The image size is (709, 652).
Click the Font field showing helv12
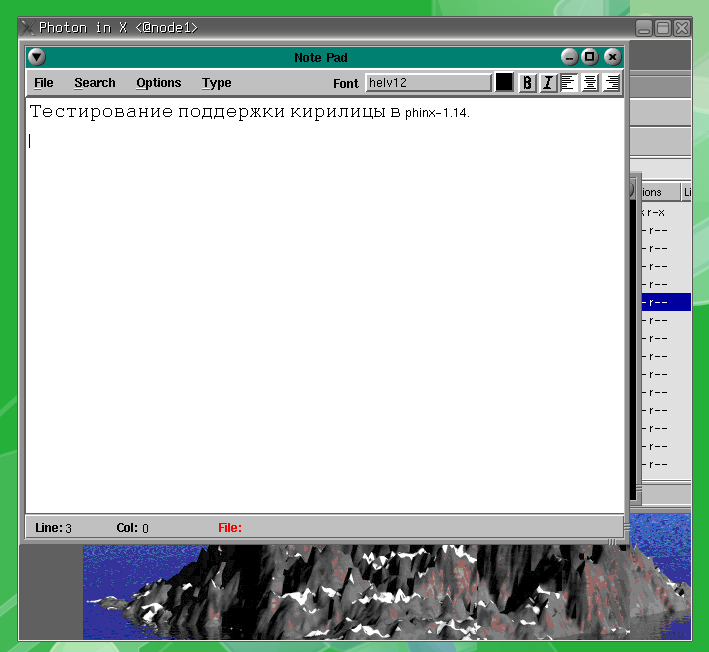tap(428, 83)
